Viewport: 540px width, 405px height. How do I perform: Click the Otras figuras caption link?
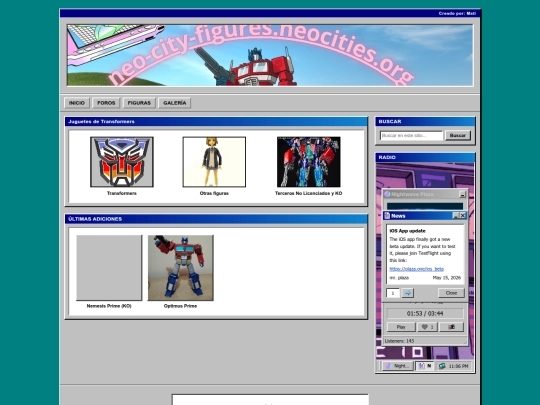pyautogui.click(x=214, y=193)
